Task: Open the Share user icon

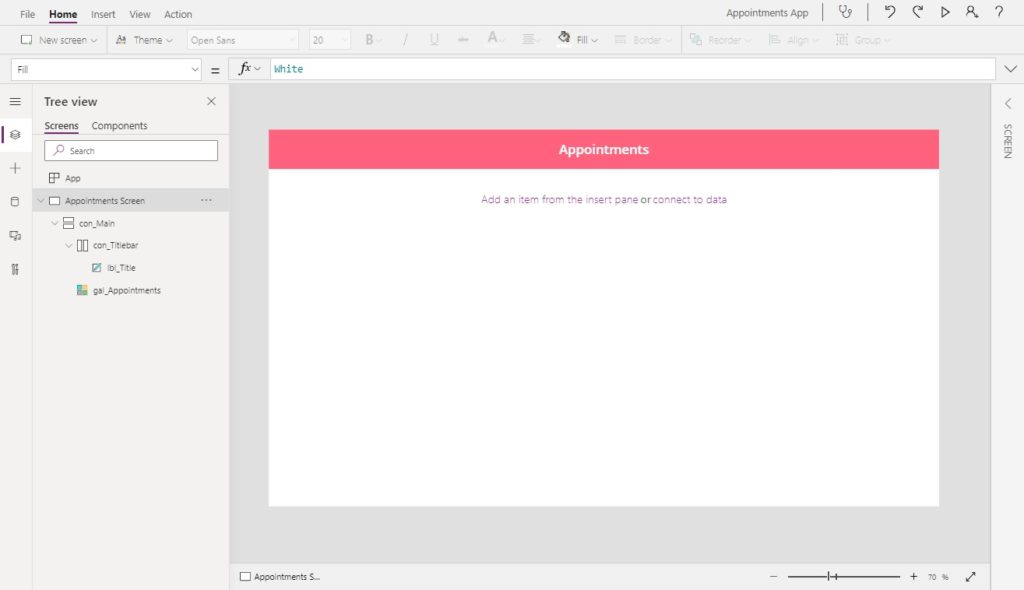Action: [x=972, y=12]
